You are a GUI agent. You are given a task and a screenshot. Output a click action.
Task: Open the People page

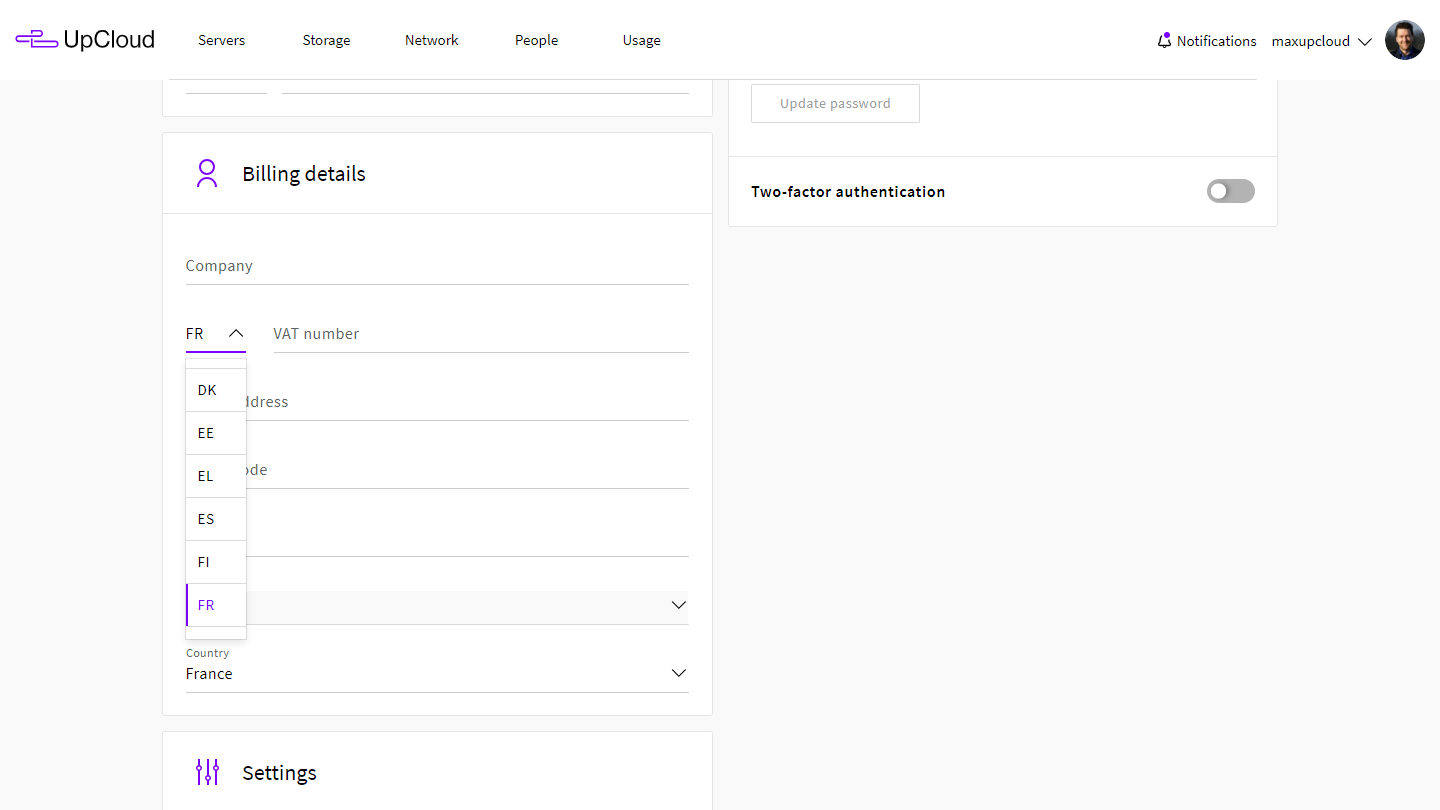tap(536, 40)
